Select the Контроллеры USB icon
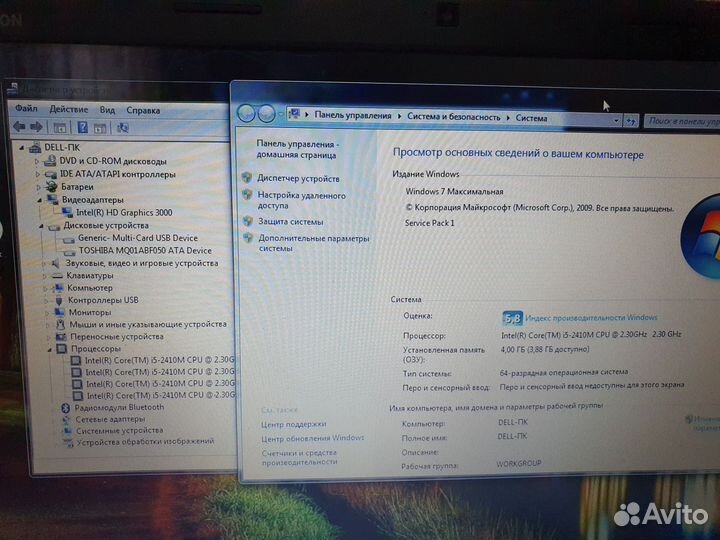The height and width of the screenshot is (540, 720). 59,300
